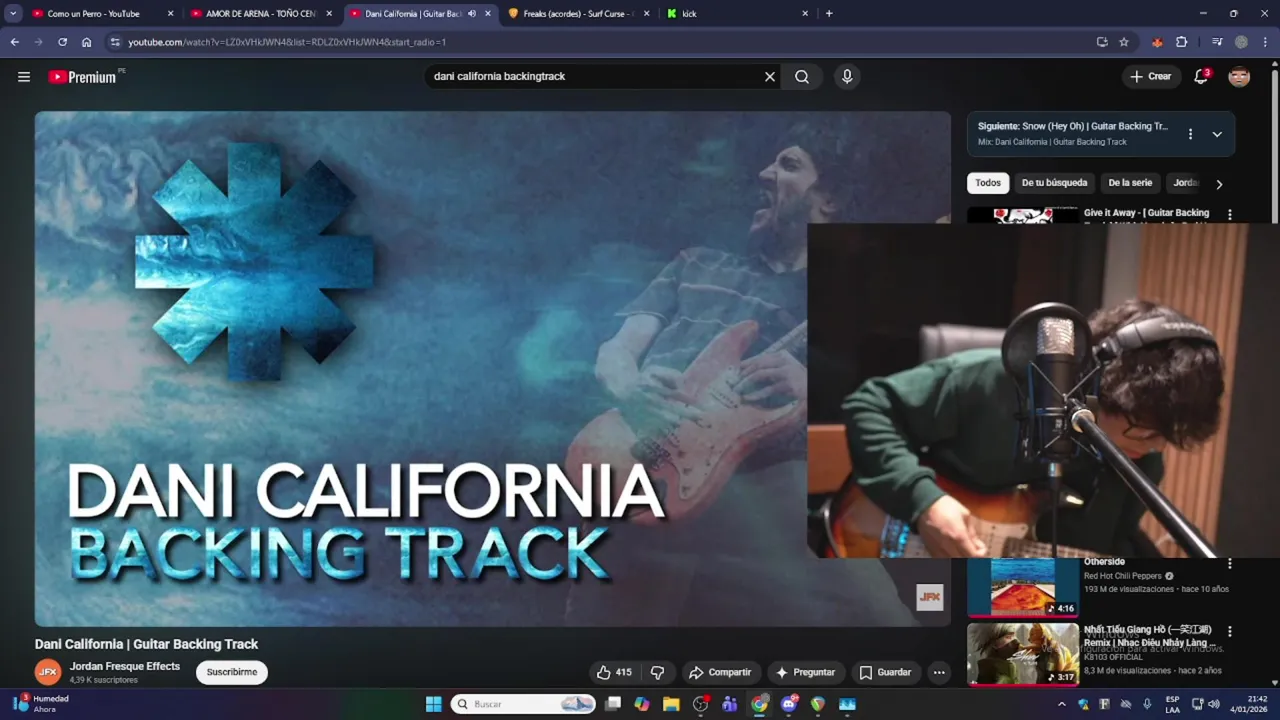Screen dimensions: 1280x720
Task: Dislike the video with thumbs down
Action: pyautogui.click(x=657, y=672)
